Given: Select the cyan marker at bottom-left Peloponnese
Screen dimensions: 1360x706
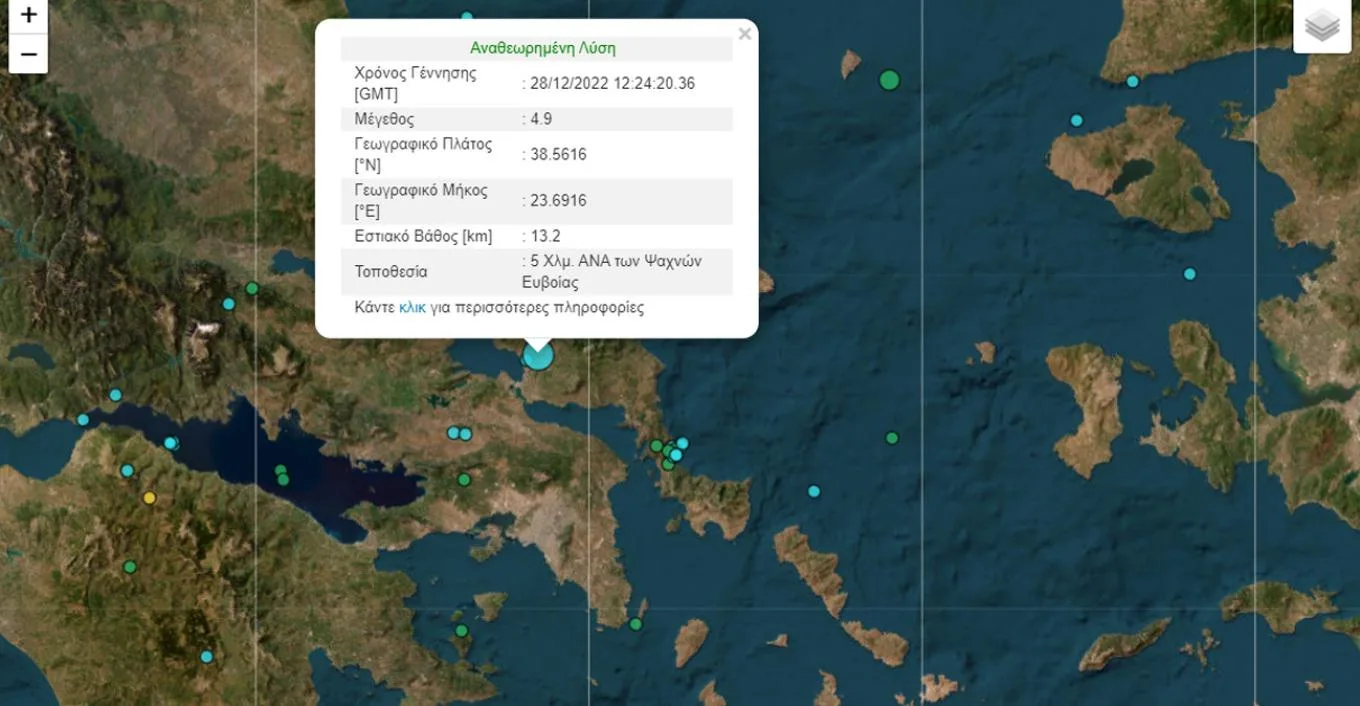Looking at the screenshot, I should [206, 657].
